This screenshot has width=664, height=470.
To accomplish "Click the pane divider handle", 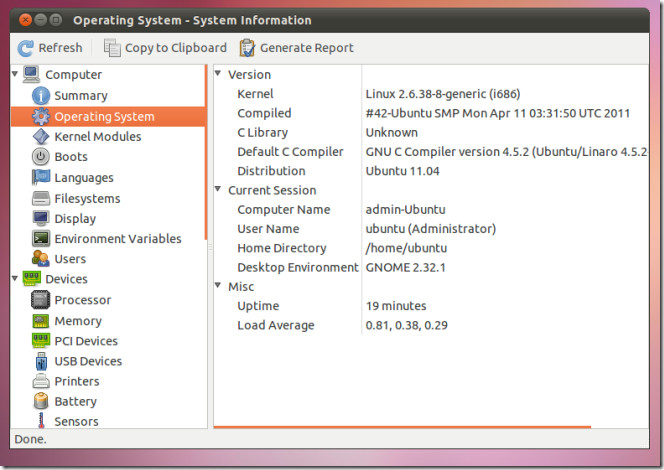I will point(210,246).
